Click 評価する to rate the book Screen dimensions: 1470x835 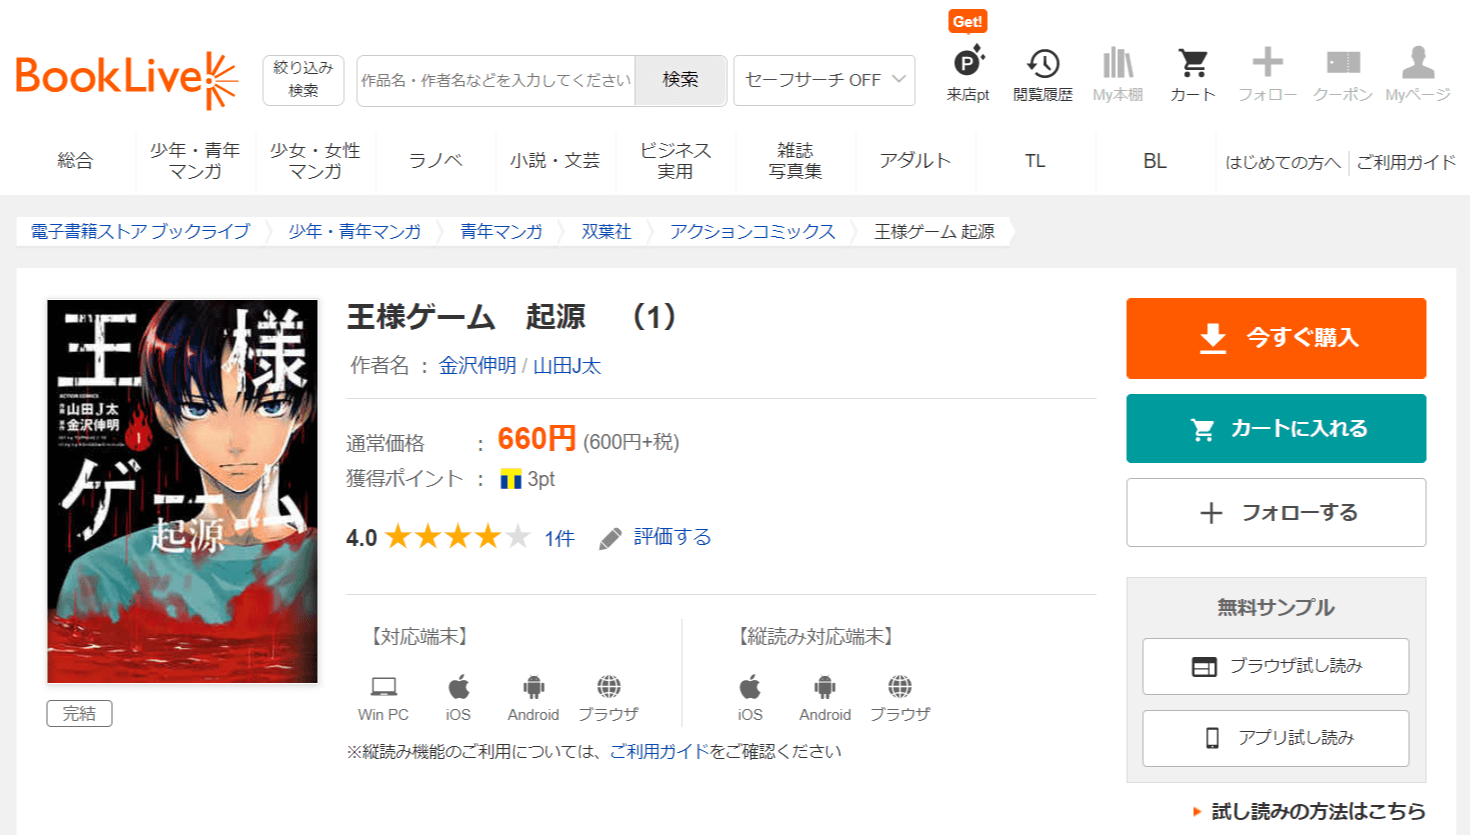pyautogui.click(x=672, y=537)
